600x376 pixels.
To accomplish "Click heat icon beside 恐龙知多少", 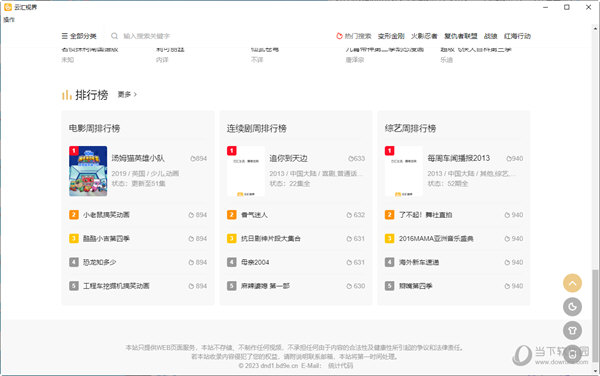I will pos(191,262).
